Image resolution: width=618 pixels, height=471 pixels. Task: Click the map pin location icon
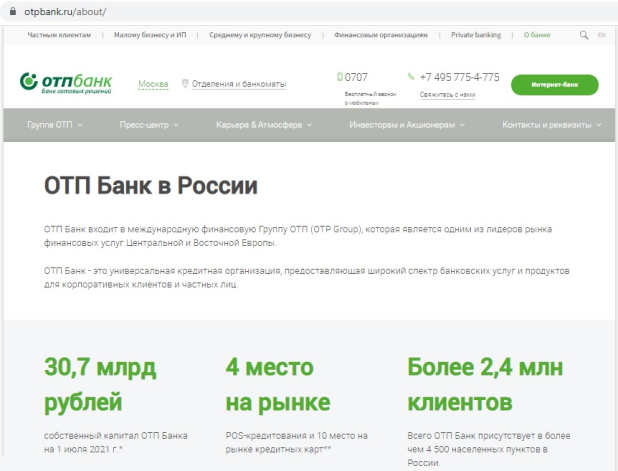(x=185, y=84)
